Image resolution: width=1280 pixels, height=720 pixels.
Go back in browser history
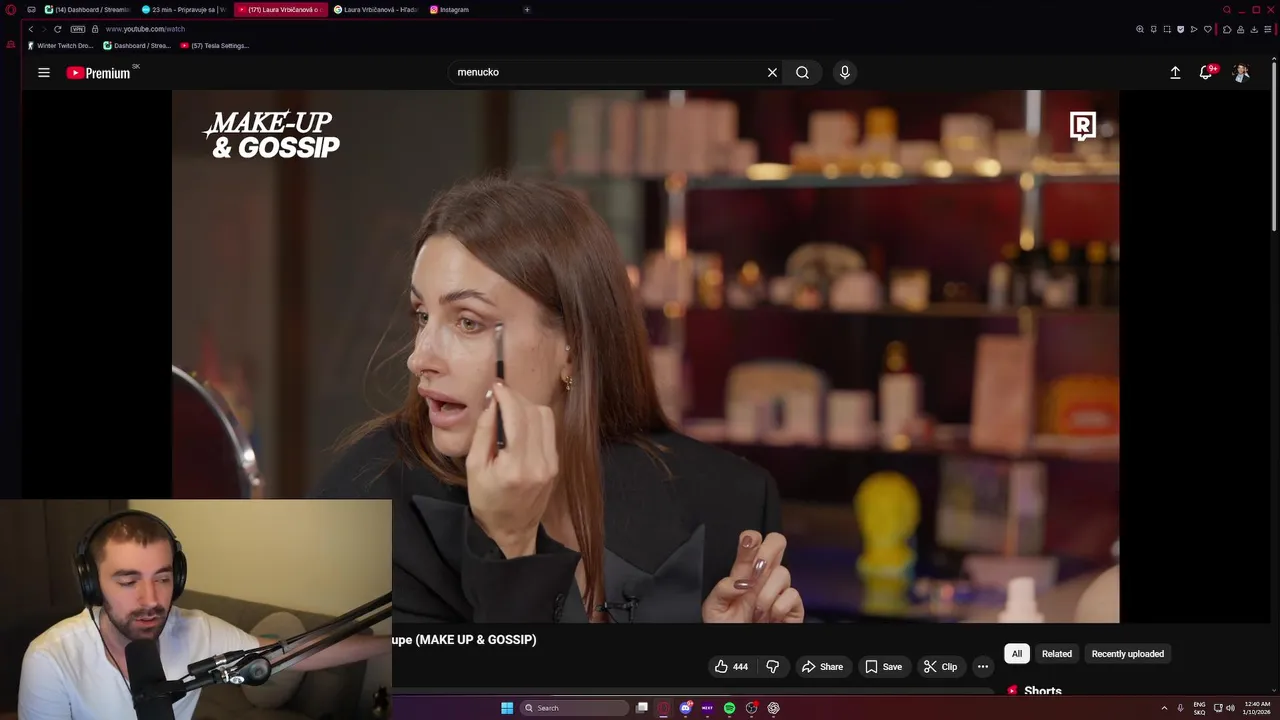(30, 29)
